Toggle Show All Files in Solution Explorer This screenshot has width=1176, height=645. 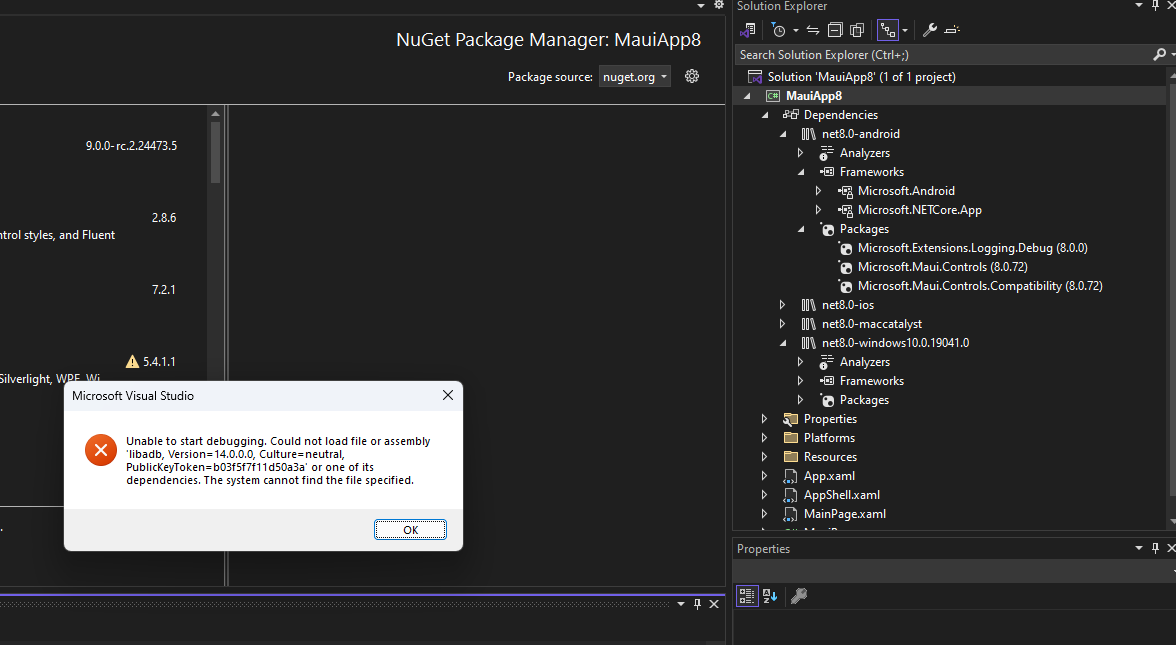pos(856,30)
